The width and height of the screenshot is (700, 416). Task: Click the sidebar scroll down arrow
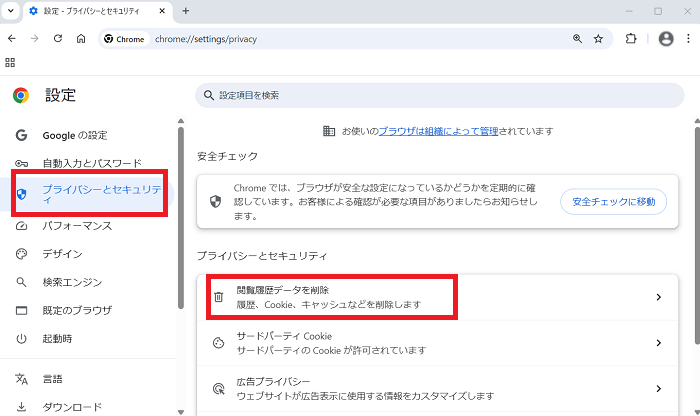point(181,412)
